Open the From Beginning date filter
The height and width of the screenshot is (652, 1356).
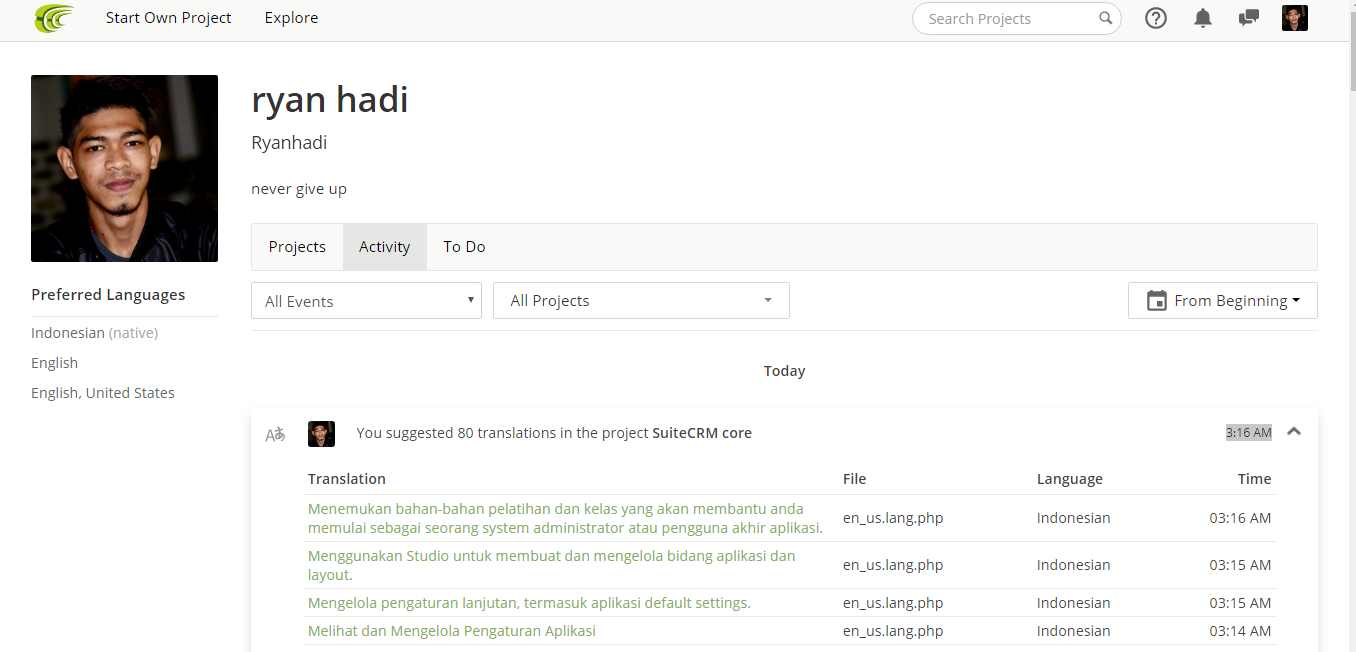(1222, 301)
